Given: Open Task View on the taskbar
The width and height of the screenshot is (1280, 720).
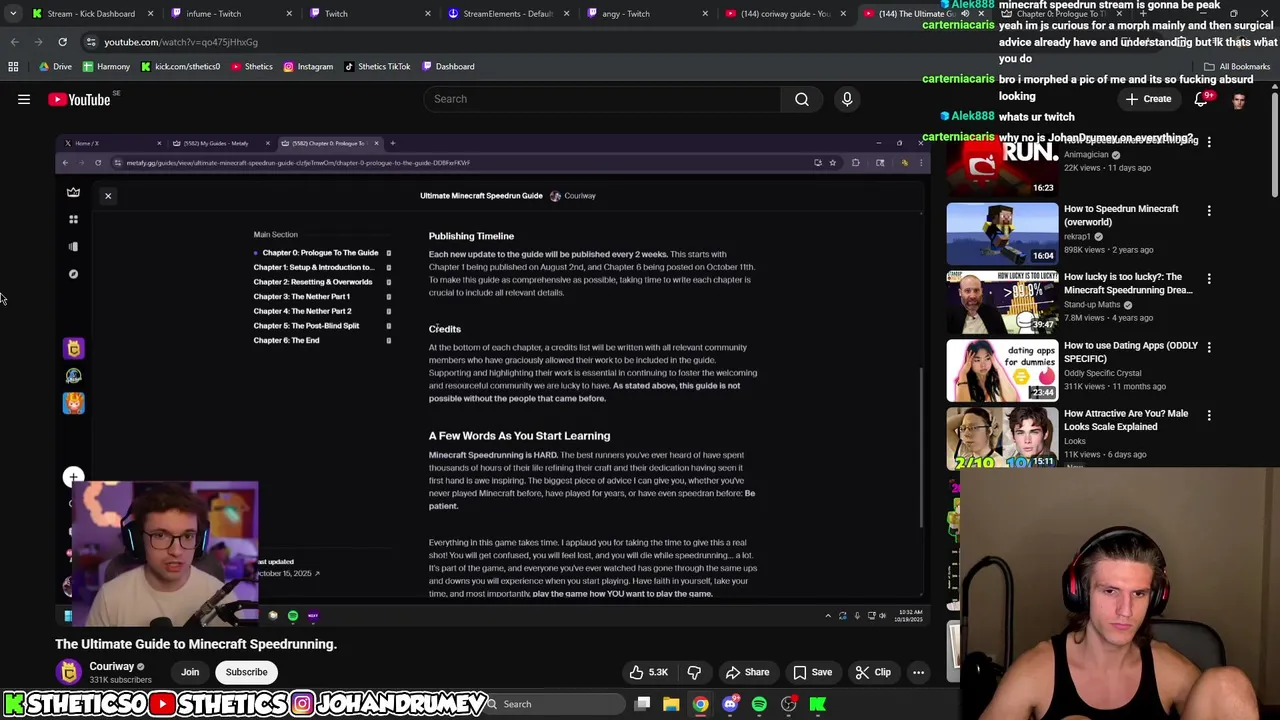Looking at the screenshot, I should 642,704.
